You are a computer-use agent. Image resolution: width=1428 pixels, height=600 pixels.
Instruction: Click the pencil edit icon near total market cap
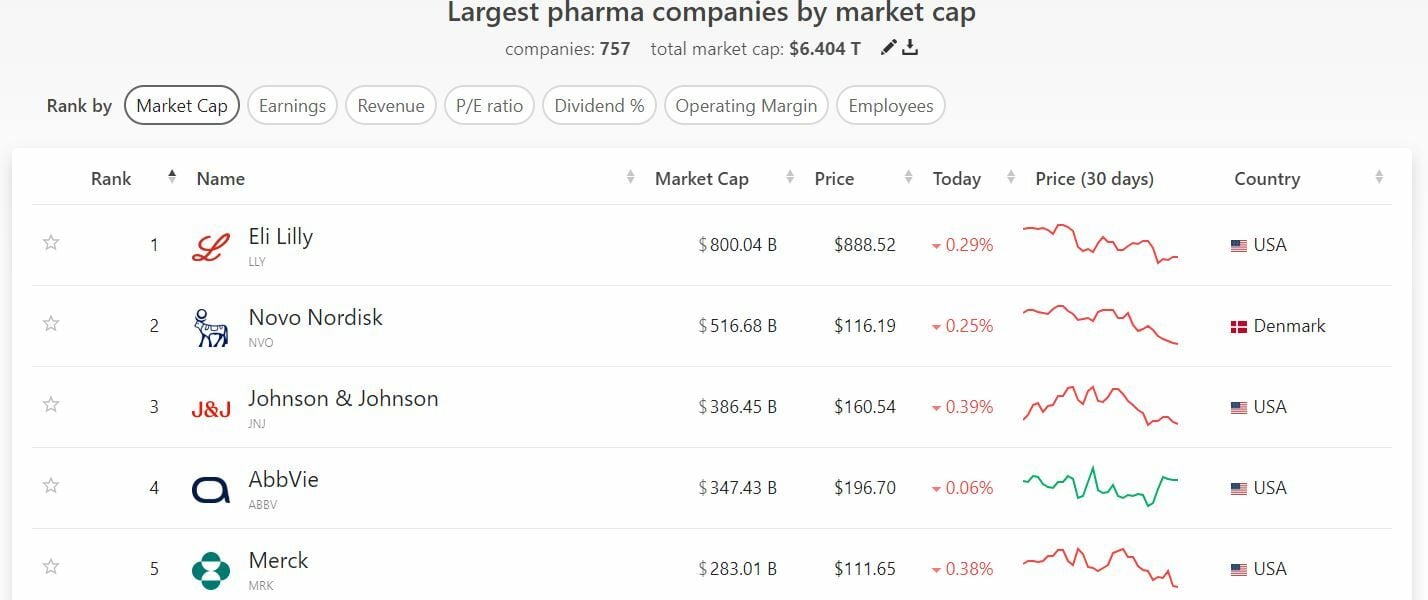[x=887, y=48]
